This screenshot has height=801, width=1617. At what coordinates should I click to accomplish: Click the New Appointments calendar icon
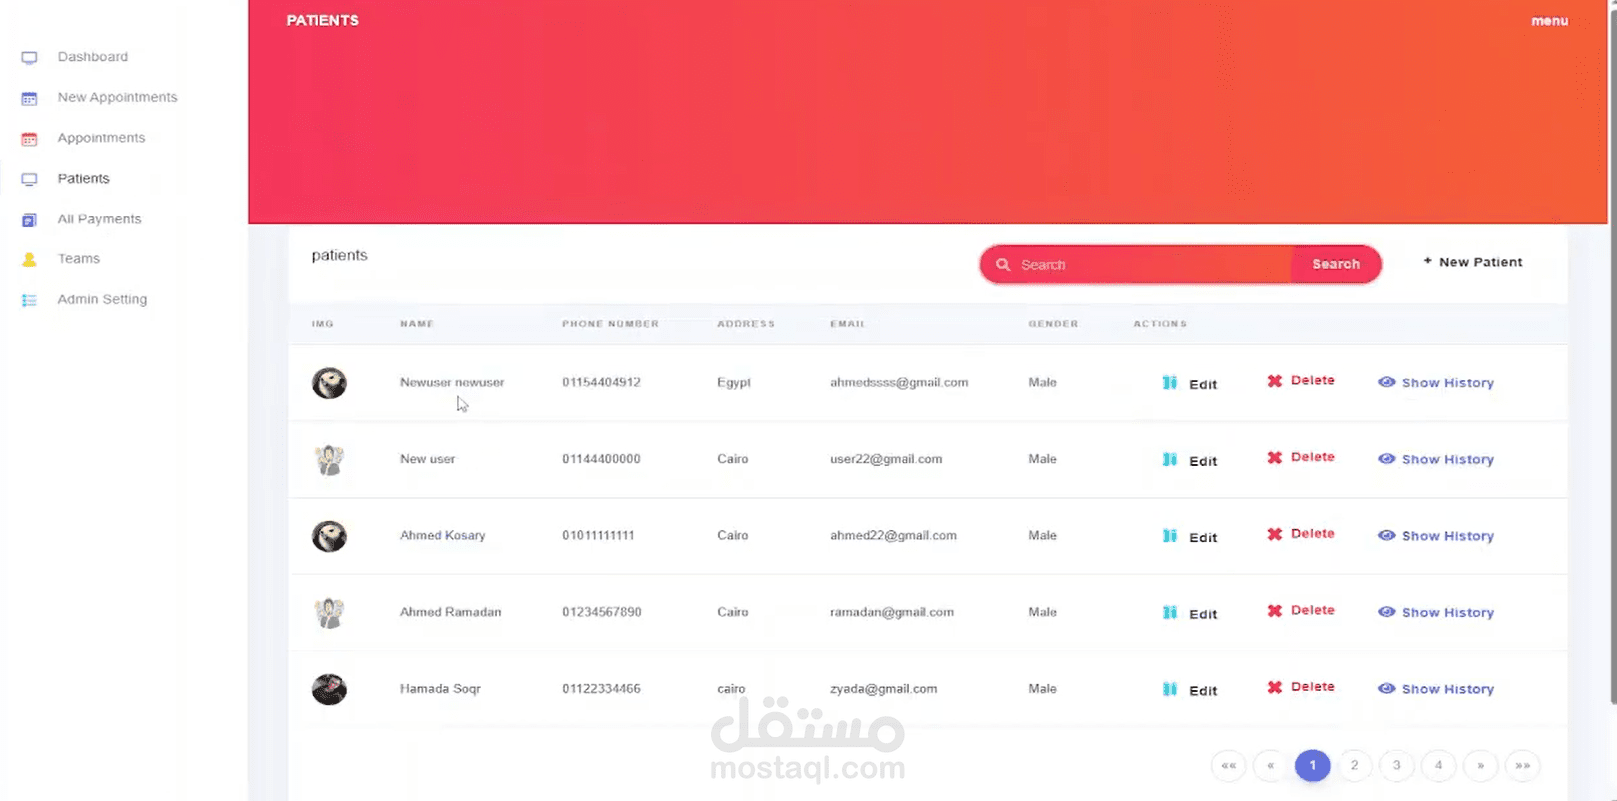click(29, 98)
